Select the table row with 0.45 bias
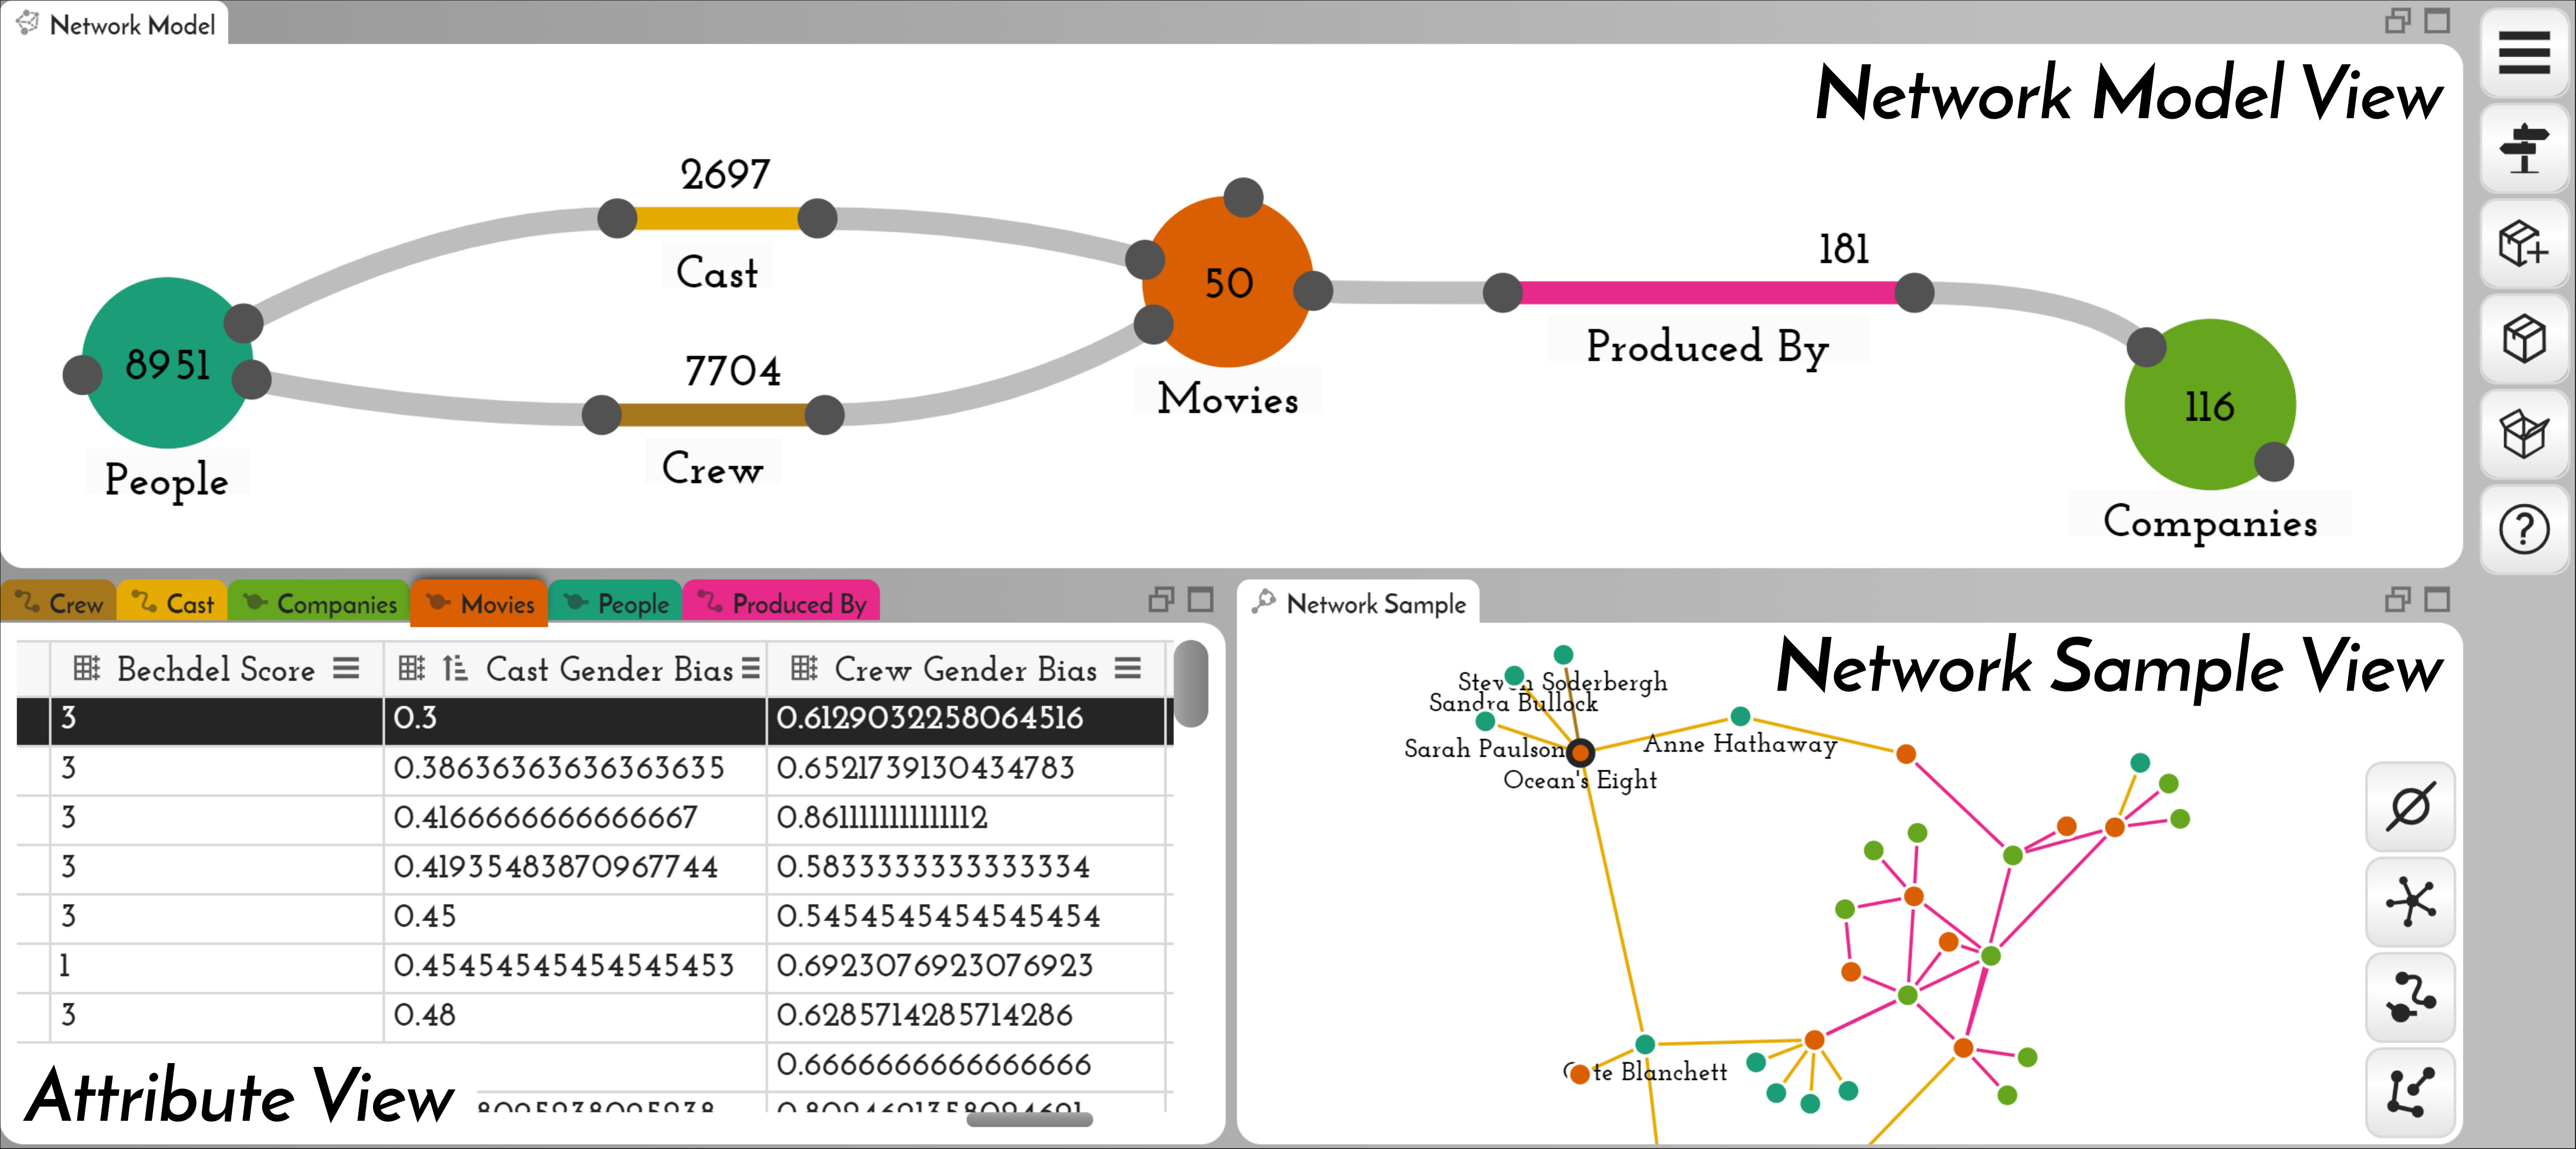The image size is (2576, 1149). 592,916
